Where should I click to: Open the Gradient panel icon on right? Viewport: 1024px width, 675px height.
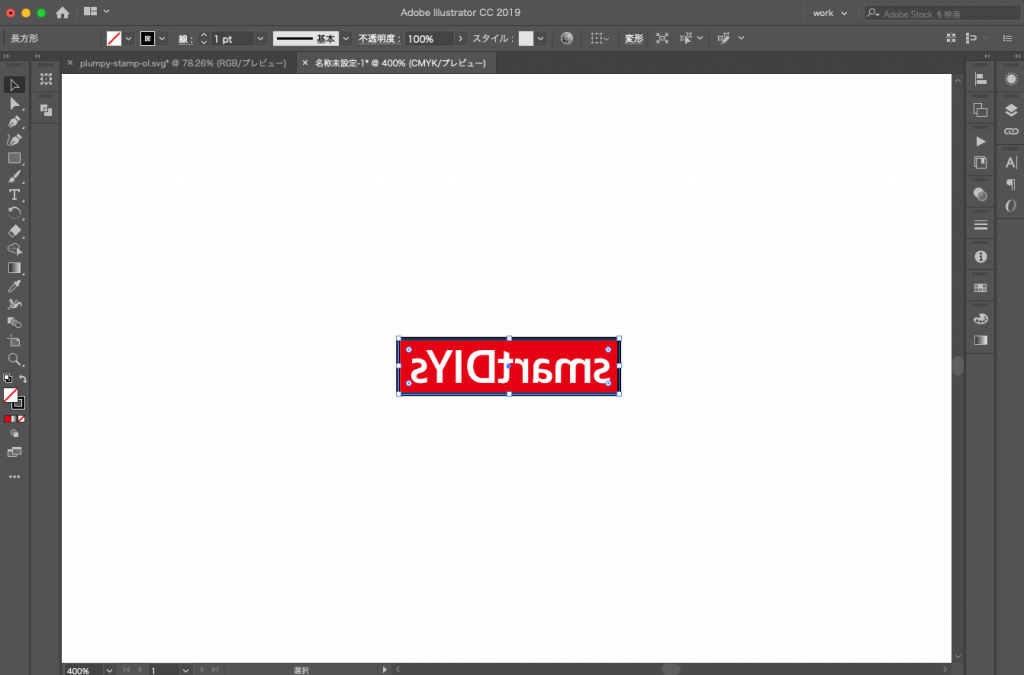(980, 340)
